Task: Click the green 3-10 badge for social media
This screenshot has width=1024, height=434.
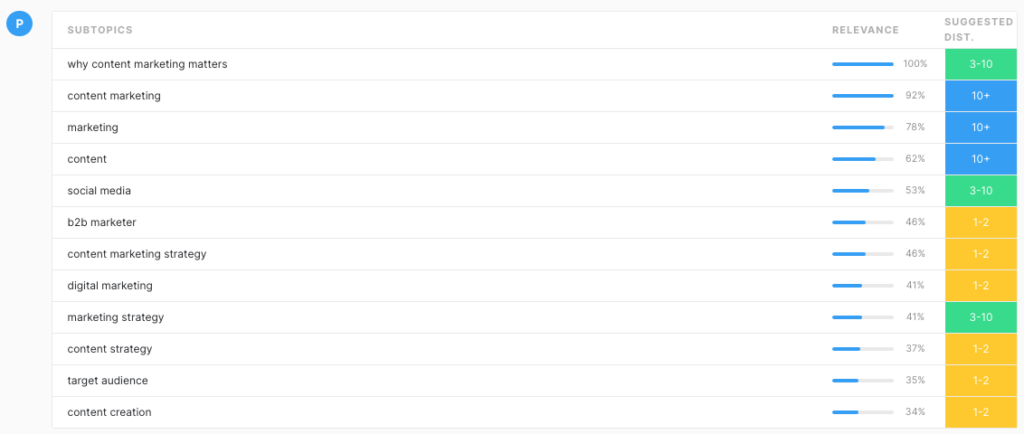Action: (x=981, y=191)
